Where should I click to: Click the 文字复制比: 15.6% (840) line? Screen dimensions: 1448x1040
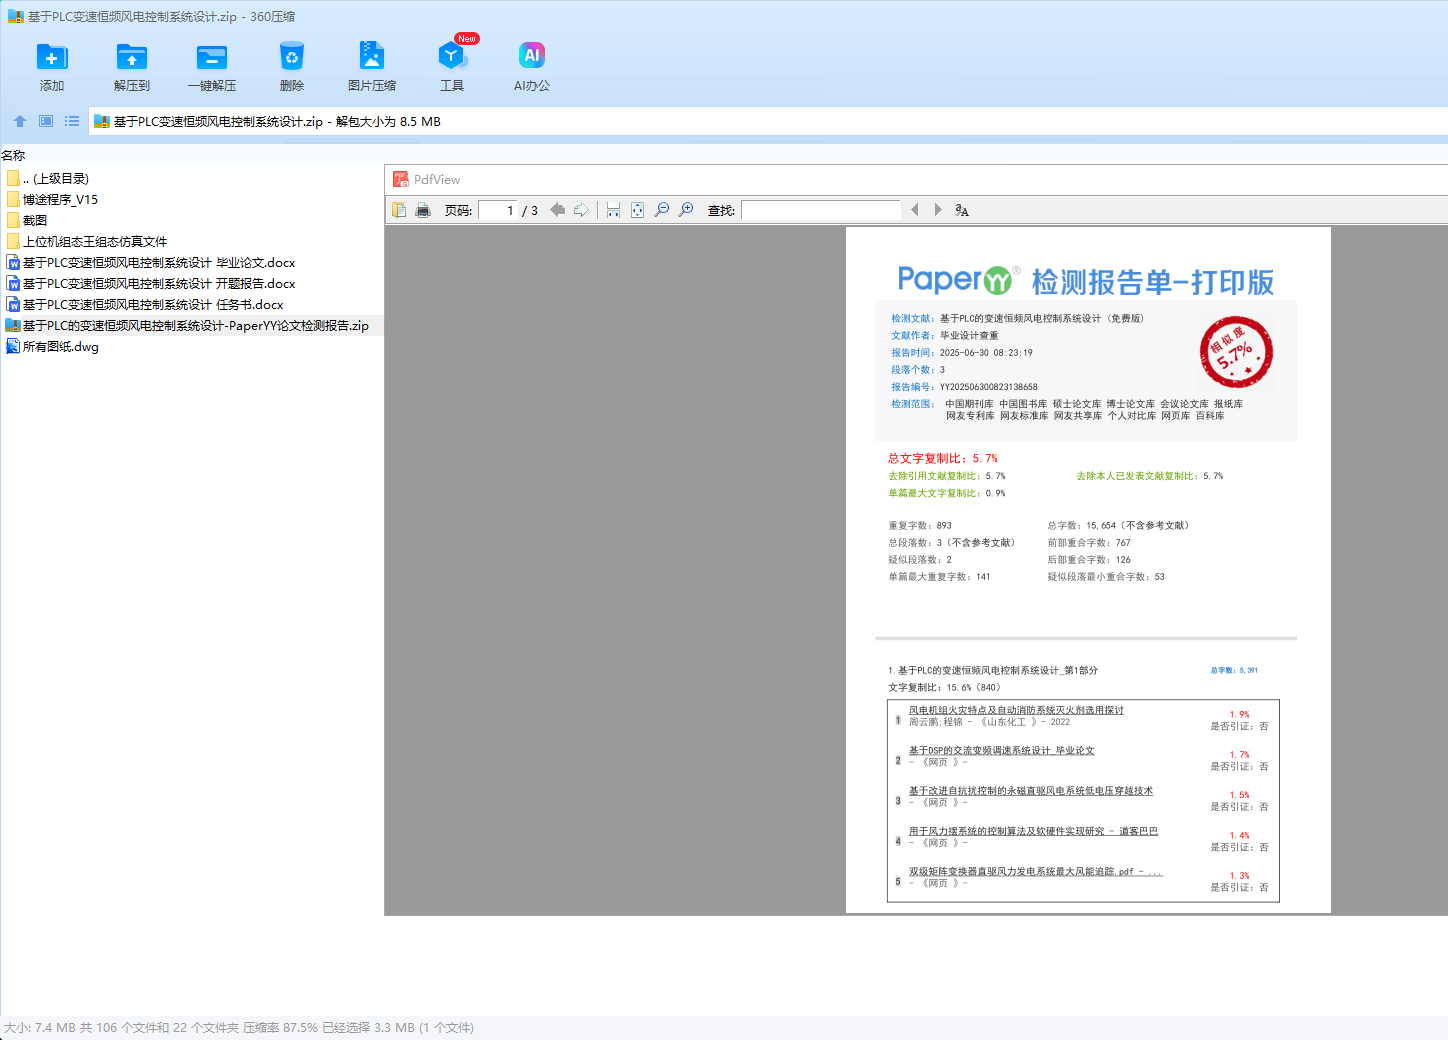(945, 687)
